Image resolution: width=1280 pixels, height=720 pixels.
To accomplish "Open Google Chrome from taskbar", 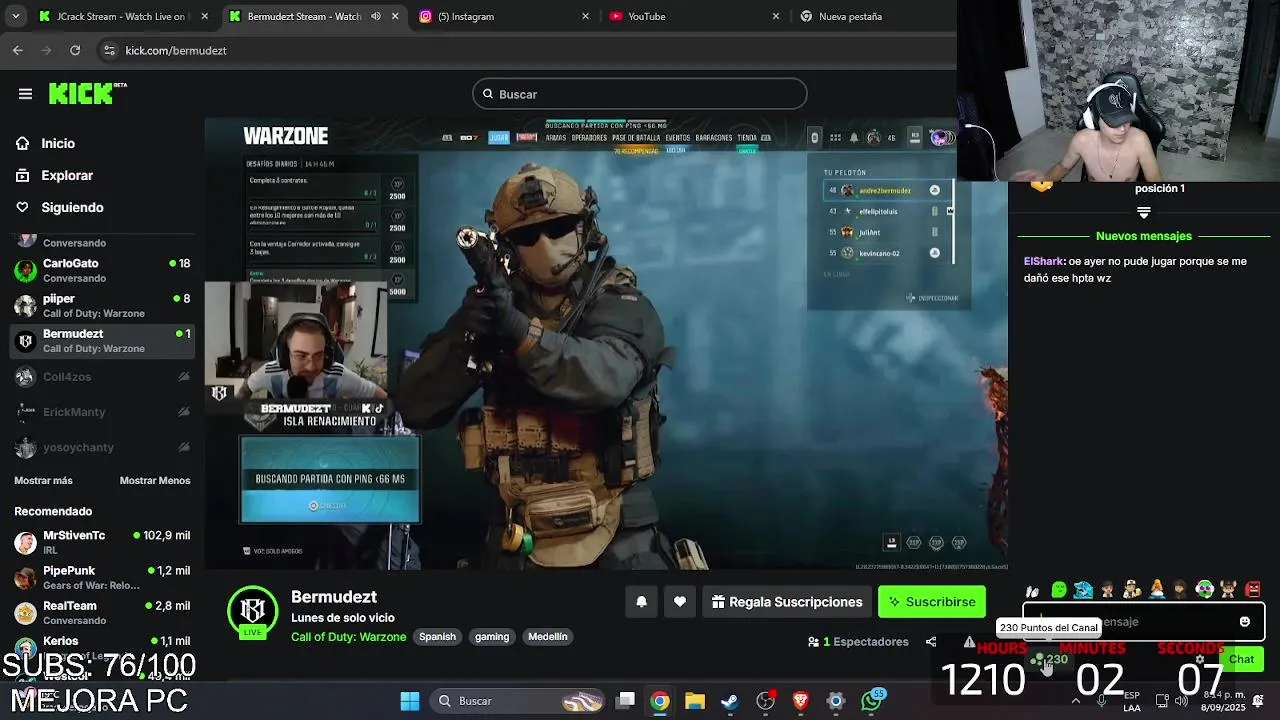I will pos(660,701).
